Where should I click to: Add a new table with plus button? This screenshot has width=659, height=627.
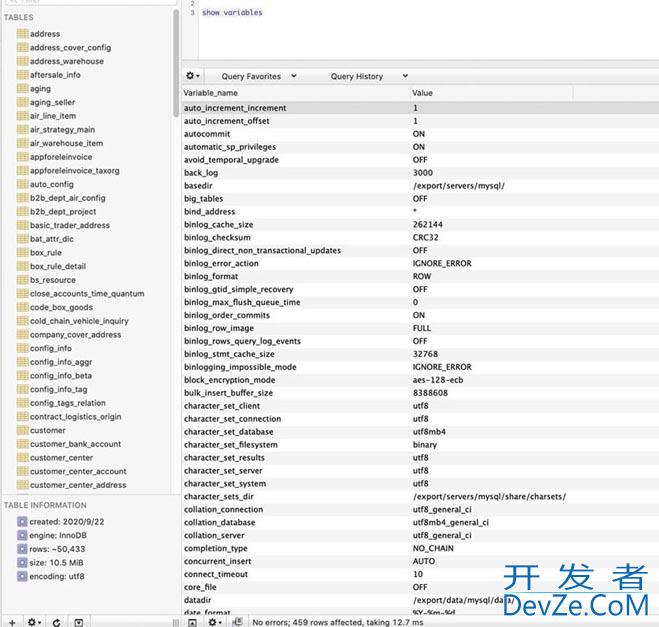tap(12, 622)
